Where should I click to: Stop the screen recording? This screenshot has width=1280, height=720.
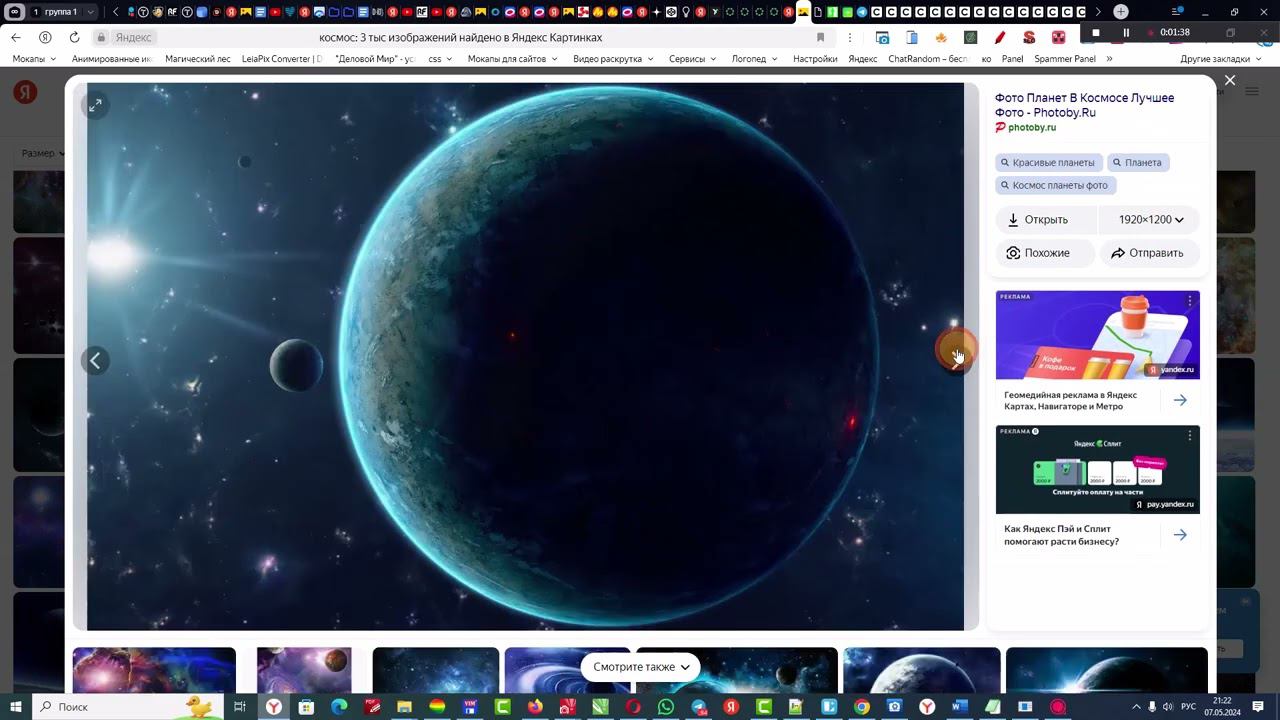coord(1096,33)
